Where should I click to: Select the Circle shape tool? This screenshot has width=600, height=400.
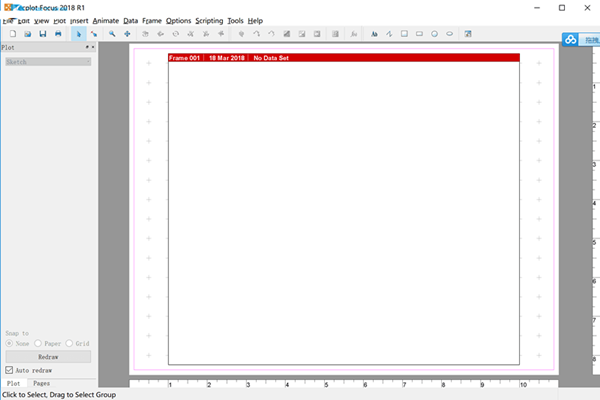tap(434, 34)
